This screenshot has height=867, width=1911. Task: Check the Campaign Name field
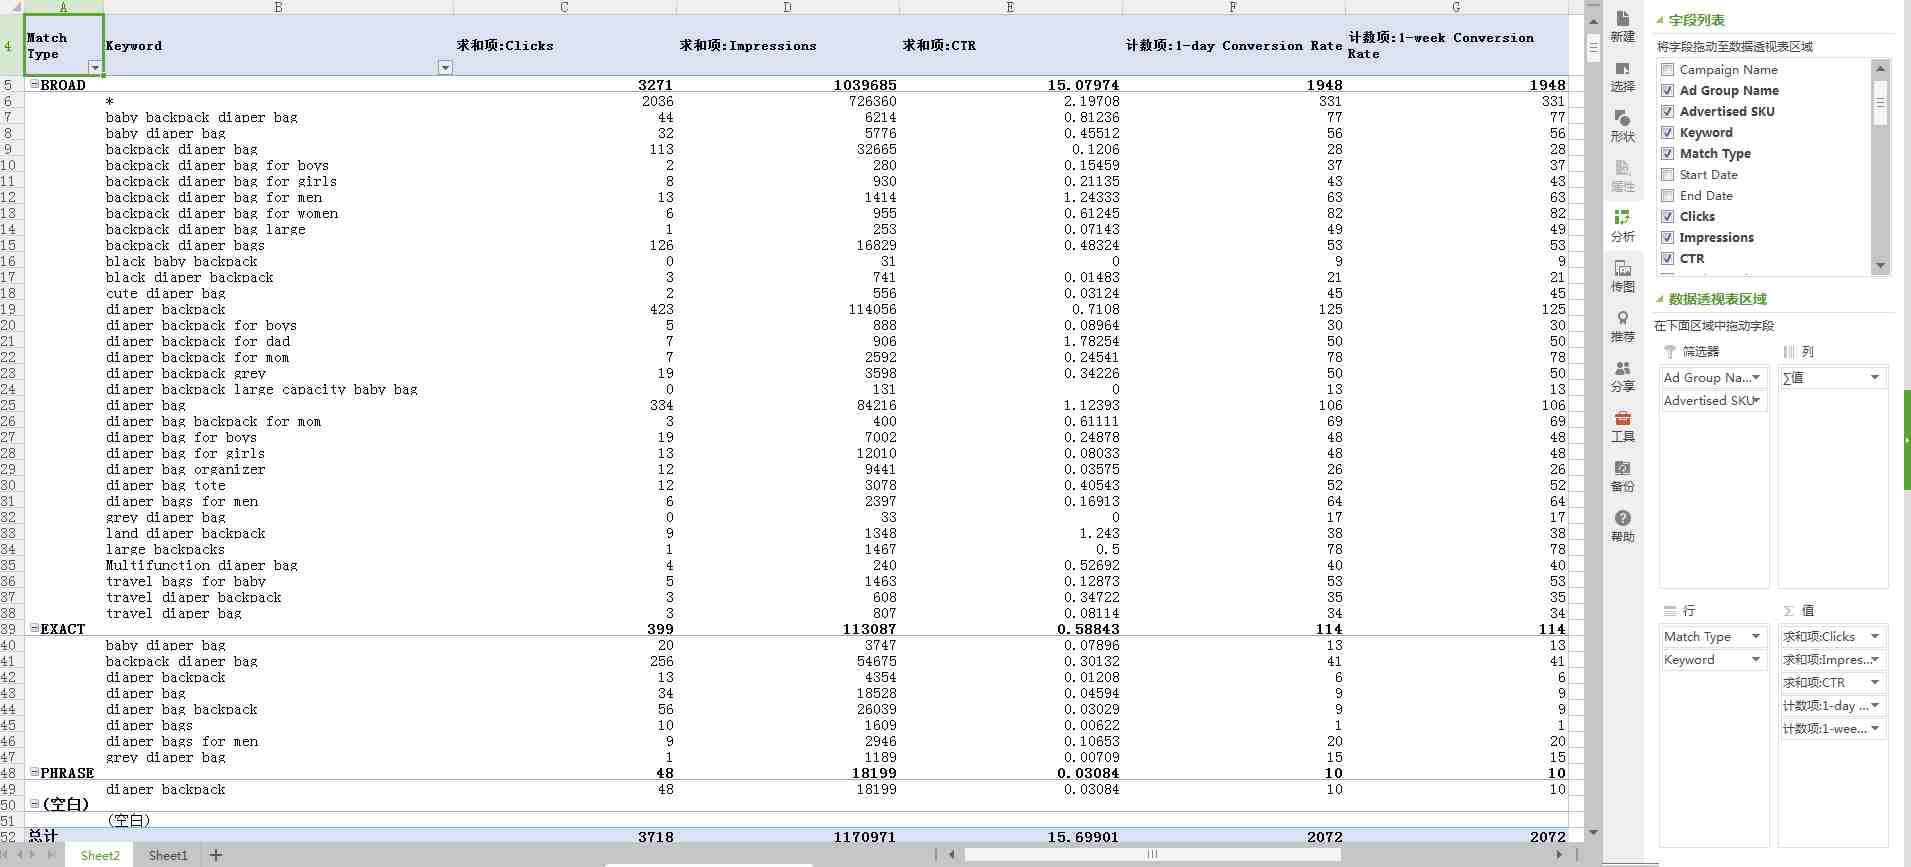tap(1667, 69)
